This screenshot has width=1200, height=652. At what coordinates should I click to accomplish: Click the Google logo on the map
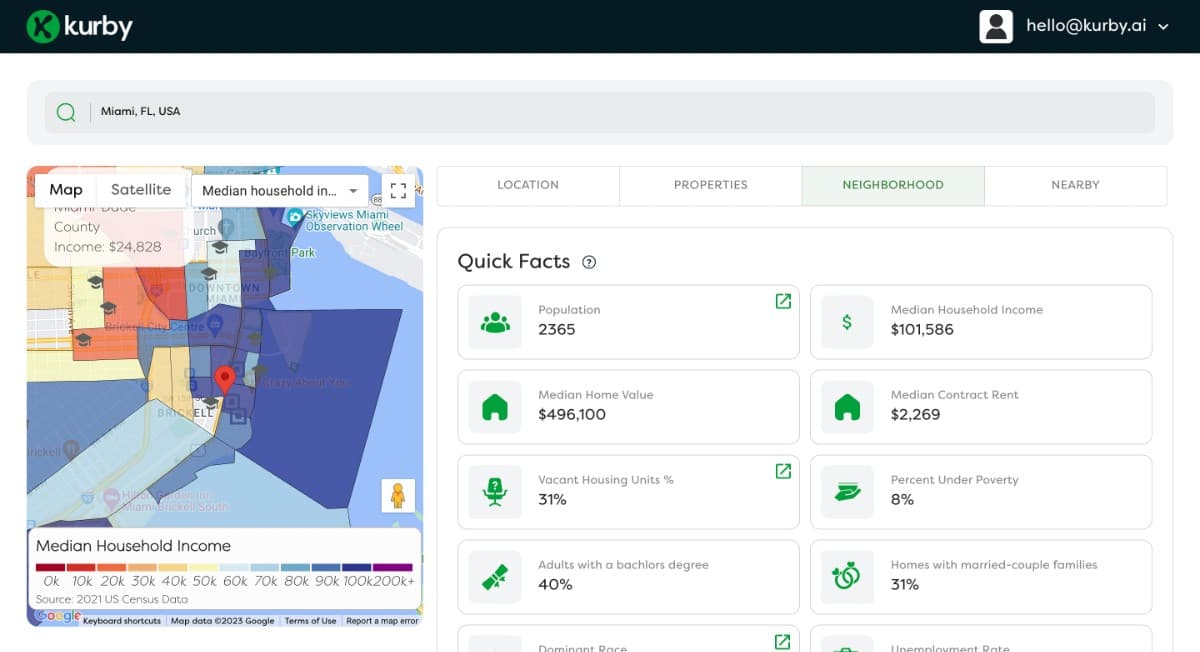(x=59, y=617)
